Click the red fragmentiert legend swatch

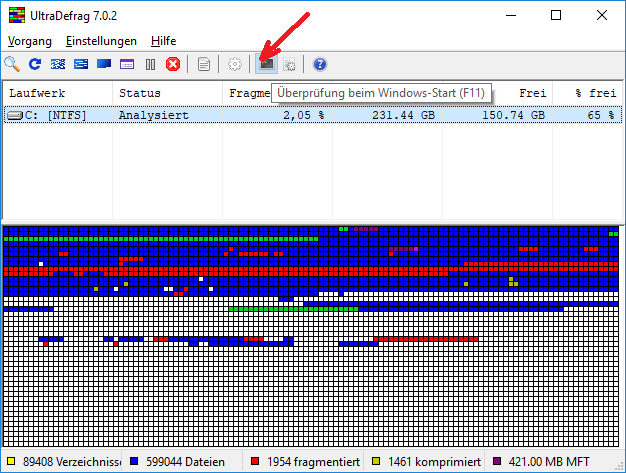[x=255, y=461]
